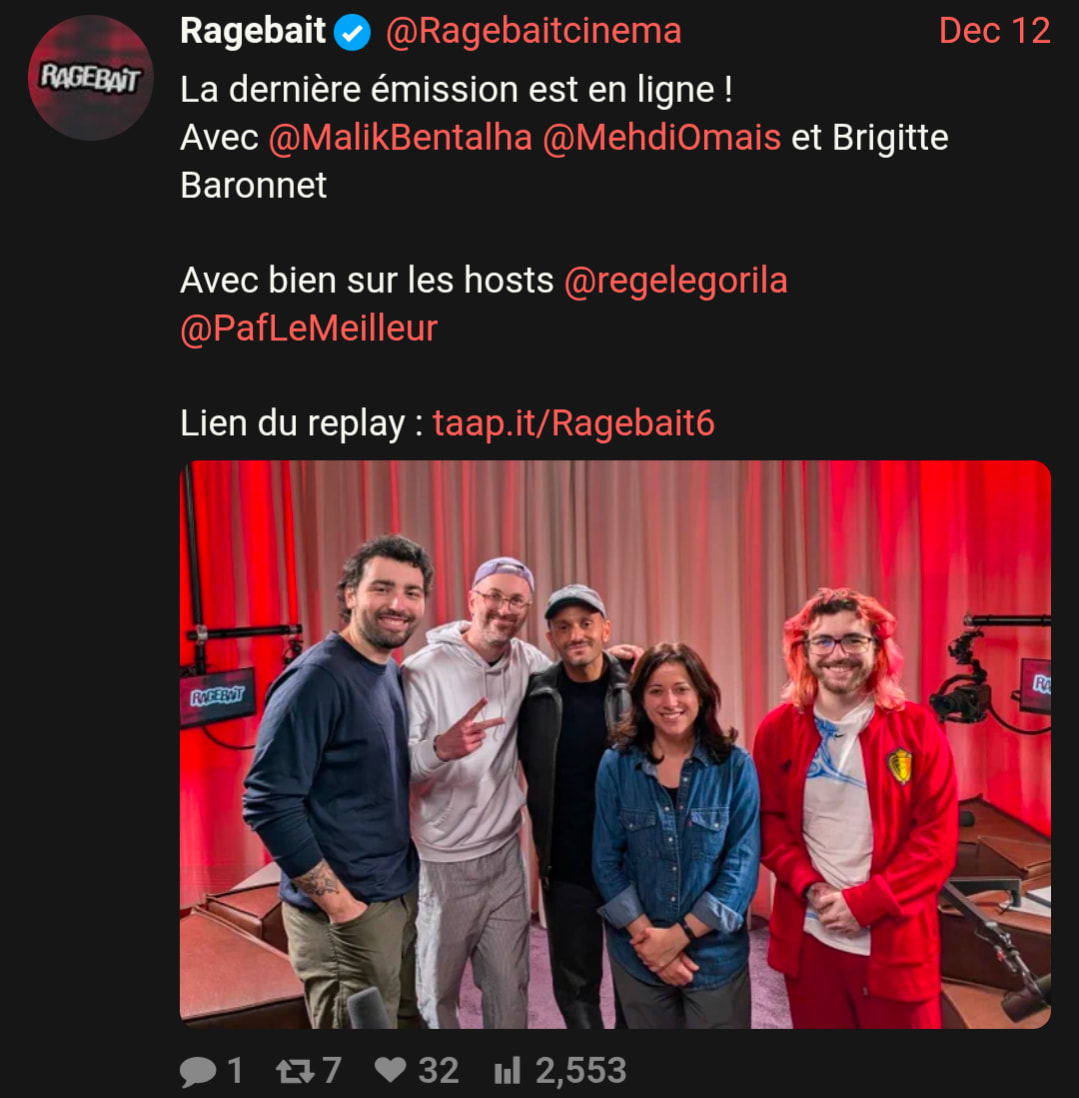Open the Ragebait profile avatar
The height and width of the screenshot is (1098, 1079).
(x=90, y=78)
